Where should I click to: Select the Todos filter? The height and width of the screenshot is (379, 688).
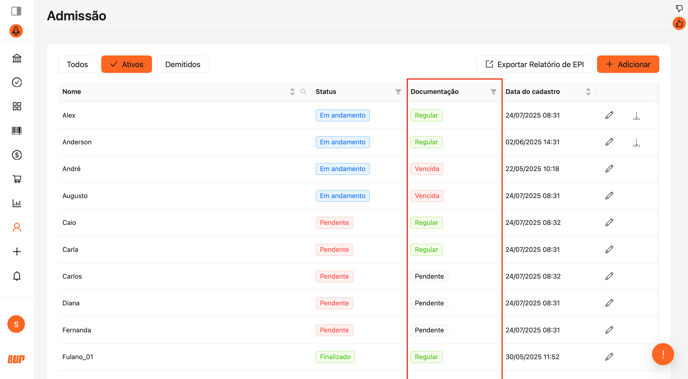pyautogui.click(x=77, y=64)
